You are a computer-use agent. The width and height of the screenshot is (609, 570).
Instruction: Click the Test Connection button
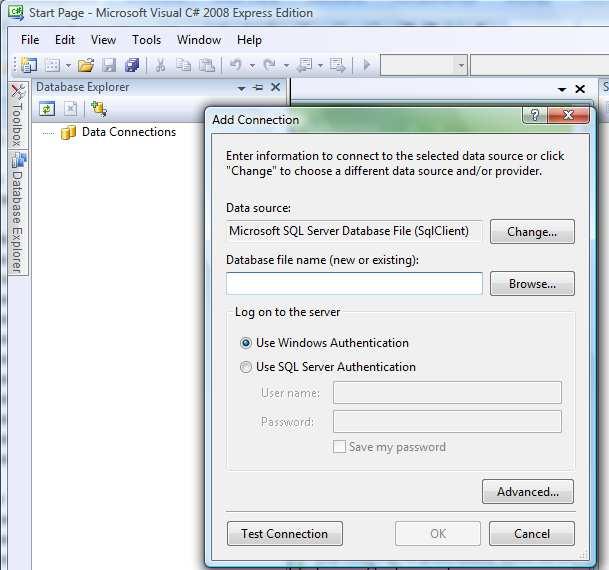coord(285,534)
